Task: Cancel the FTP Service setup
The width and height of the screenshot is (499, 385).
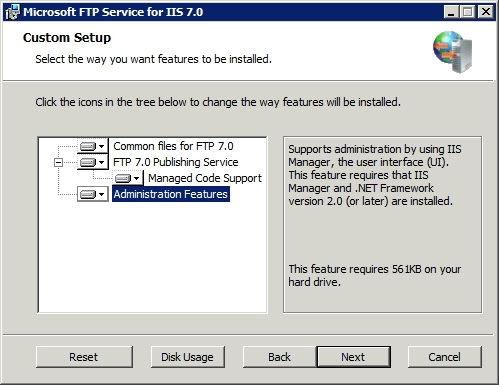Action: pyautogui.click(x=445, y=357)
